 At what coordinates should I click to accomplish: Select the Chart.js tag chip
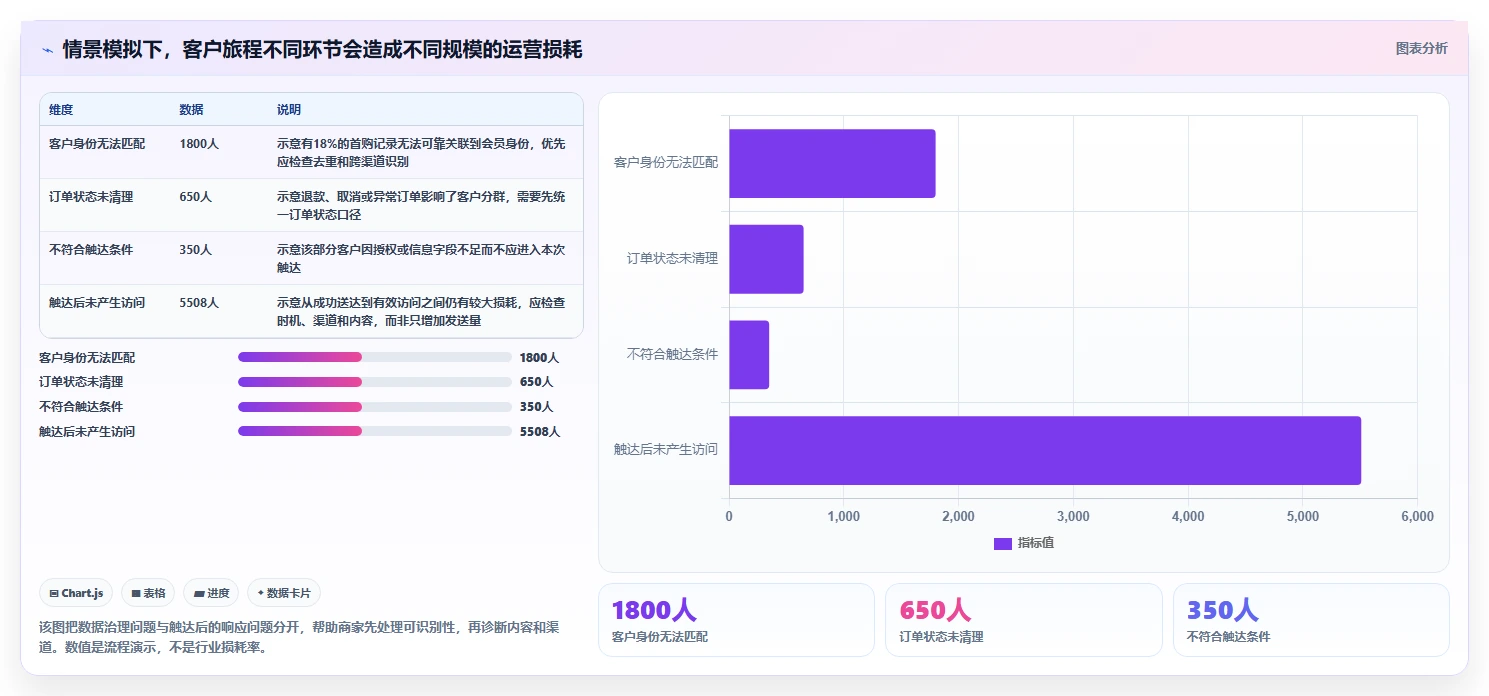tap(77, 593)
